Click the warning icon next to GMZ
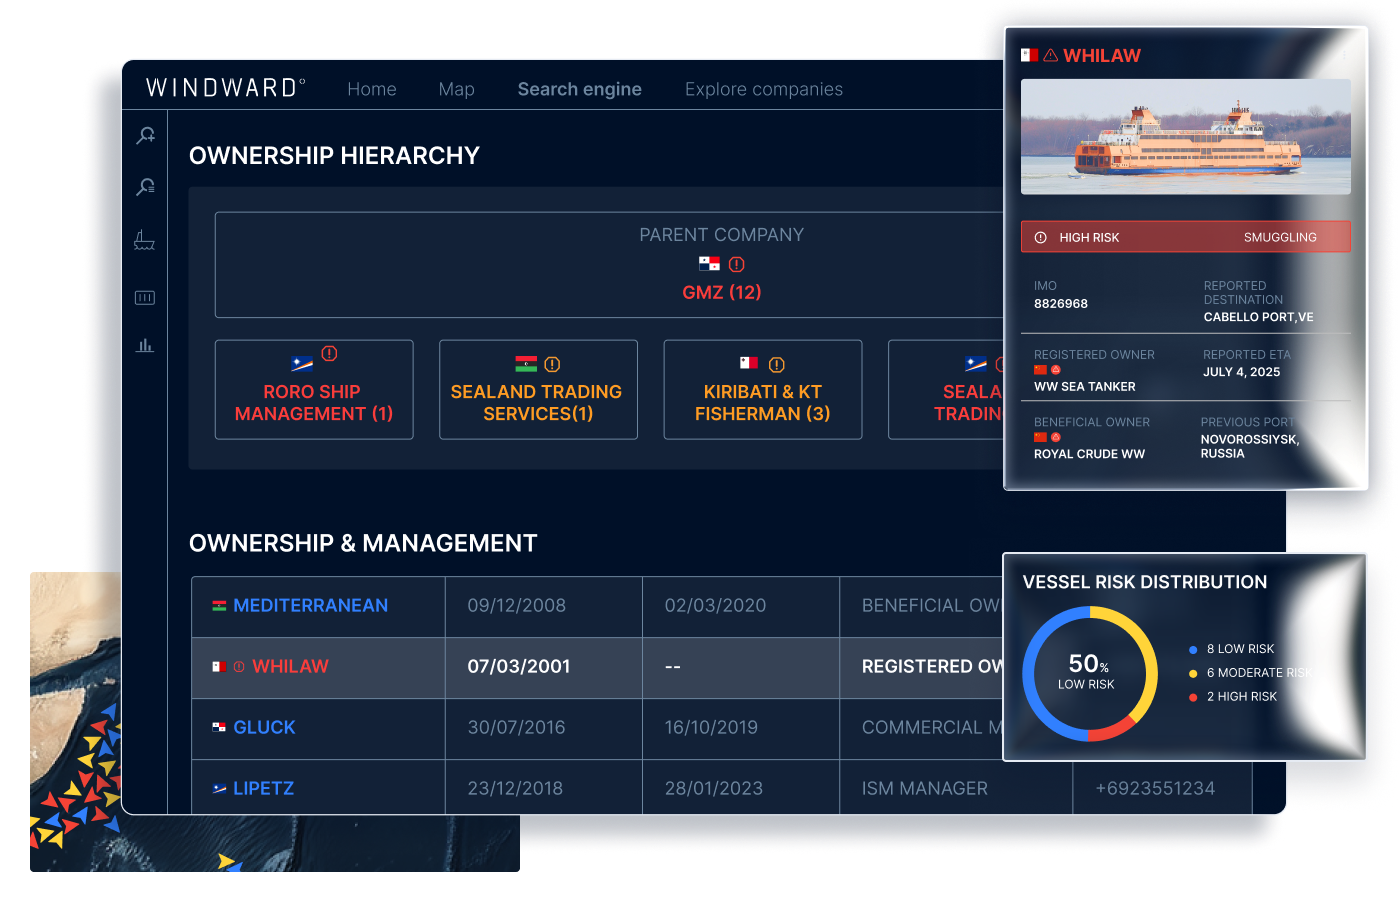Image resolution: width=1400 pixels, height=900 pixels. pyautogui.click(x=736, y=265)
